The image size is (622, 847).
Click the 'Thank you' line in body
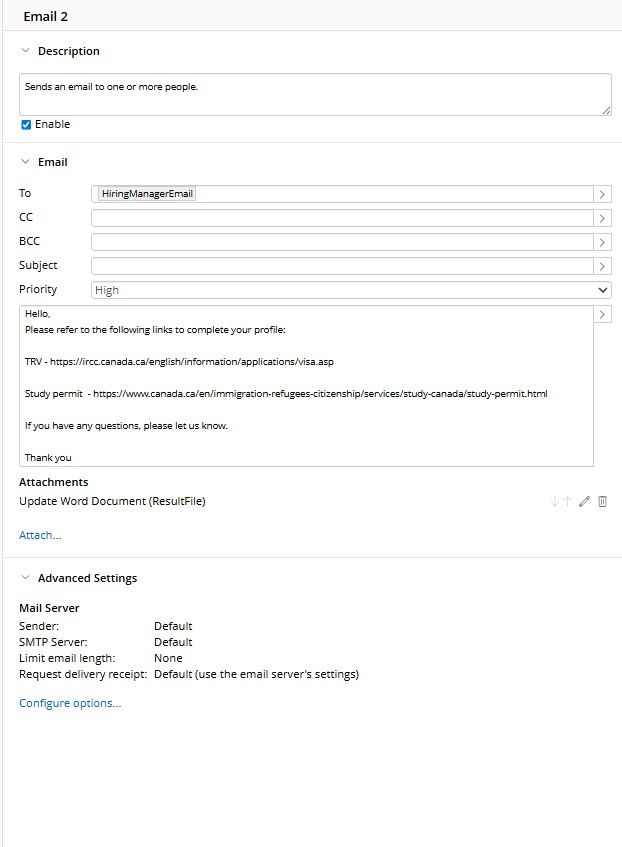click(x=48, y=458)
